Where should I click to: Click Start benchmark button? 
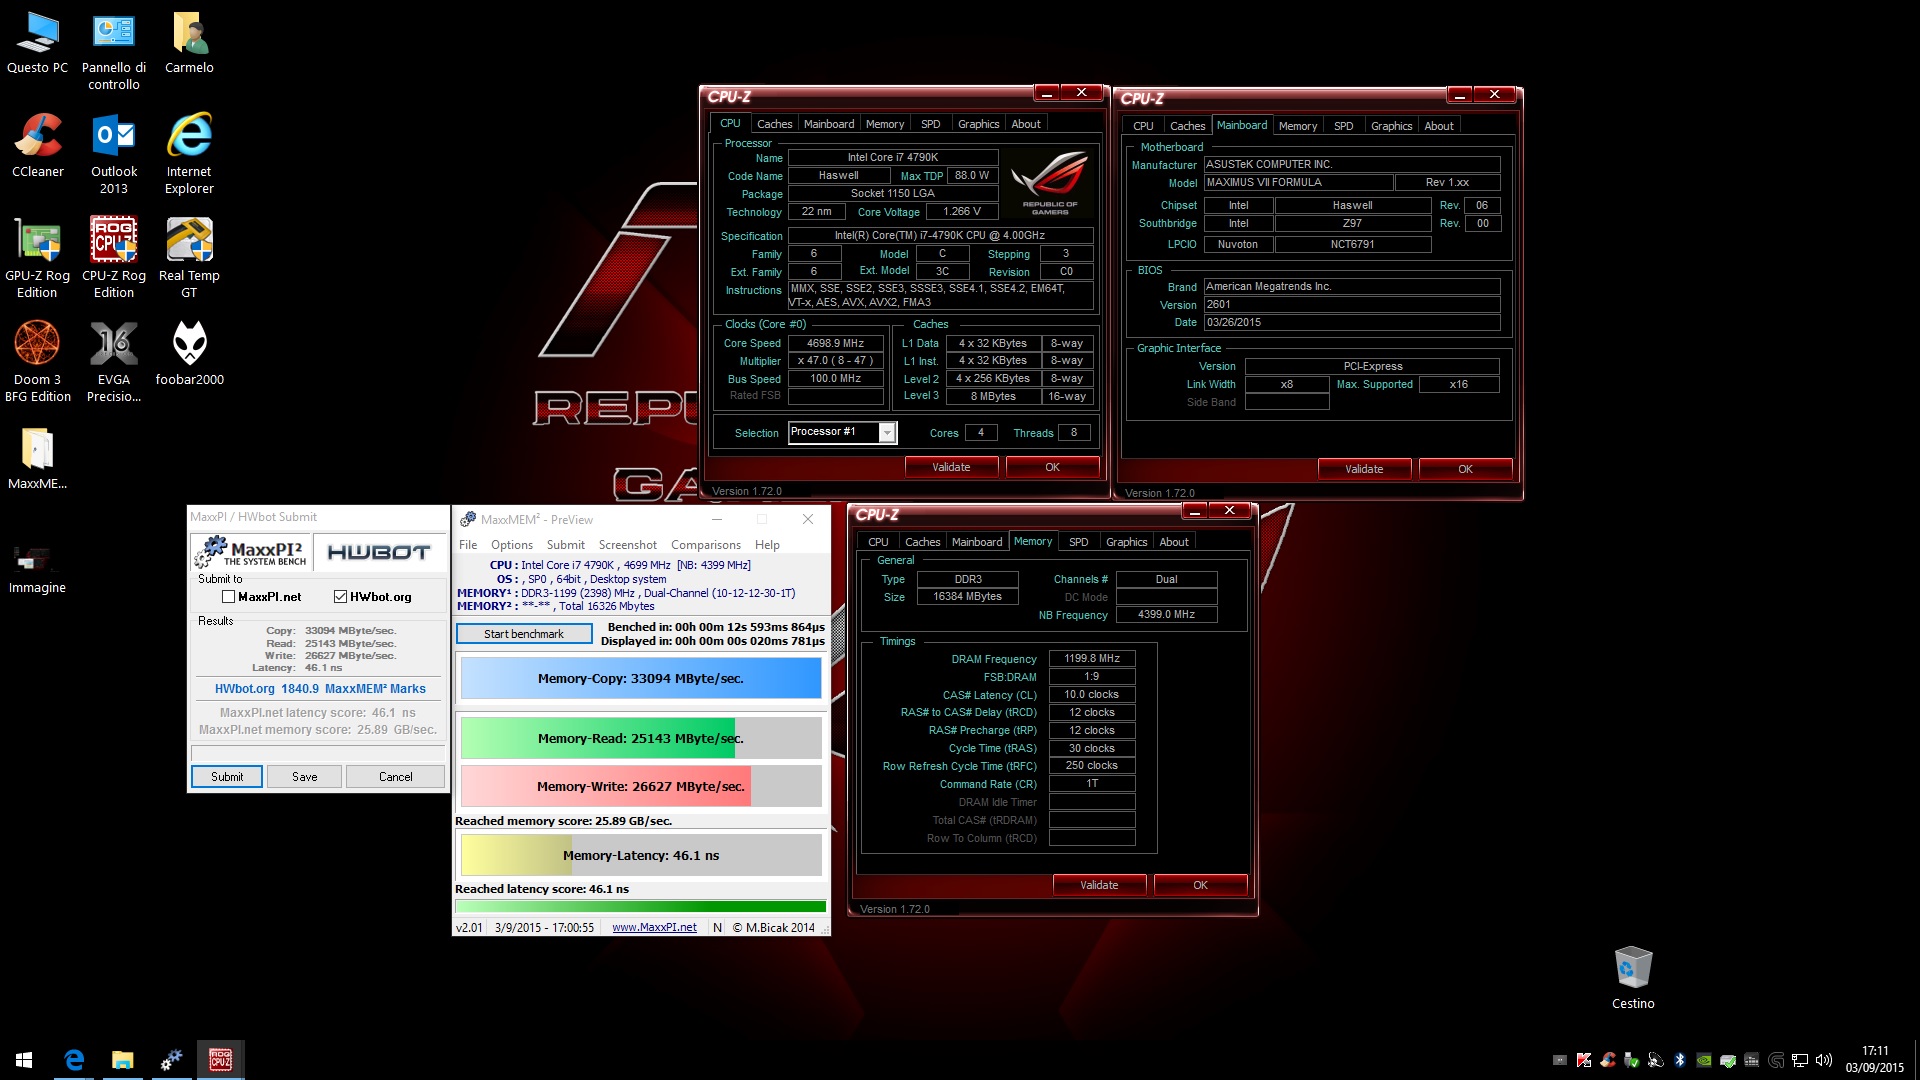coord(524,634)
